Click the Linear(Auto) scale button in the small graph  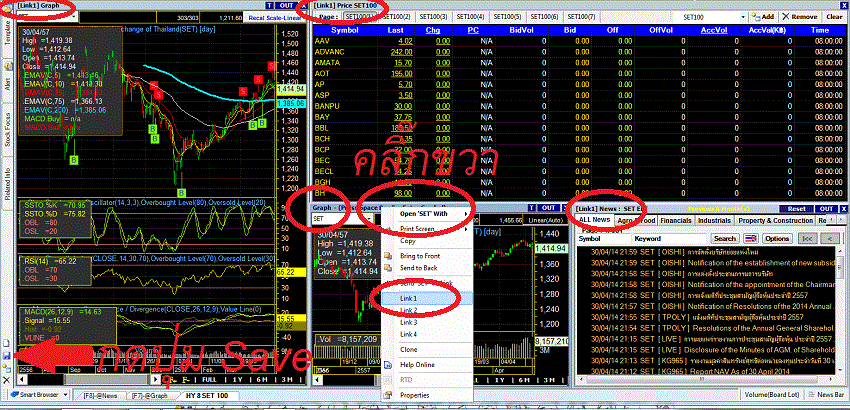(544, 219)
